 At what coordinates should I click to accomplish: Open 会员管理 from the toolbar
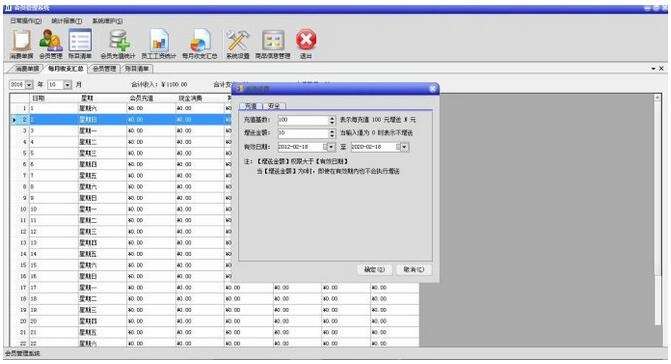(x=50, y=44)
